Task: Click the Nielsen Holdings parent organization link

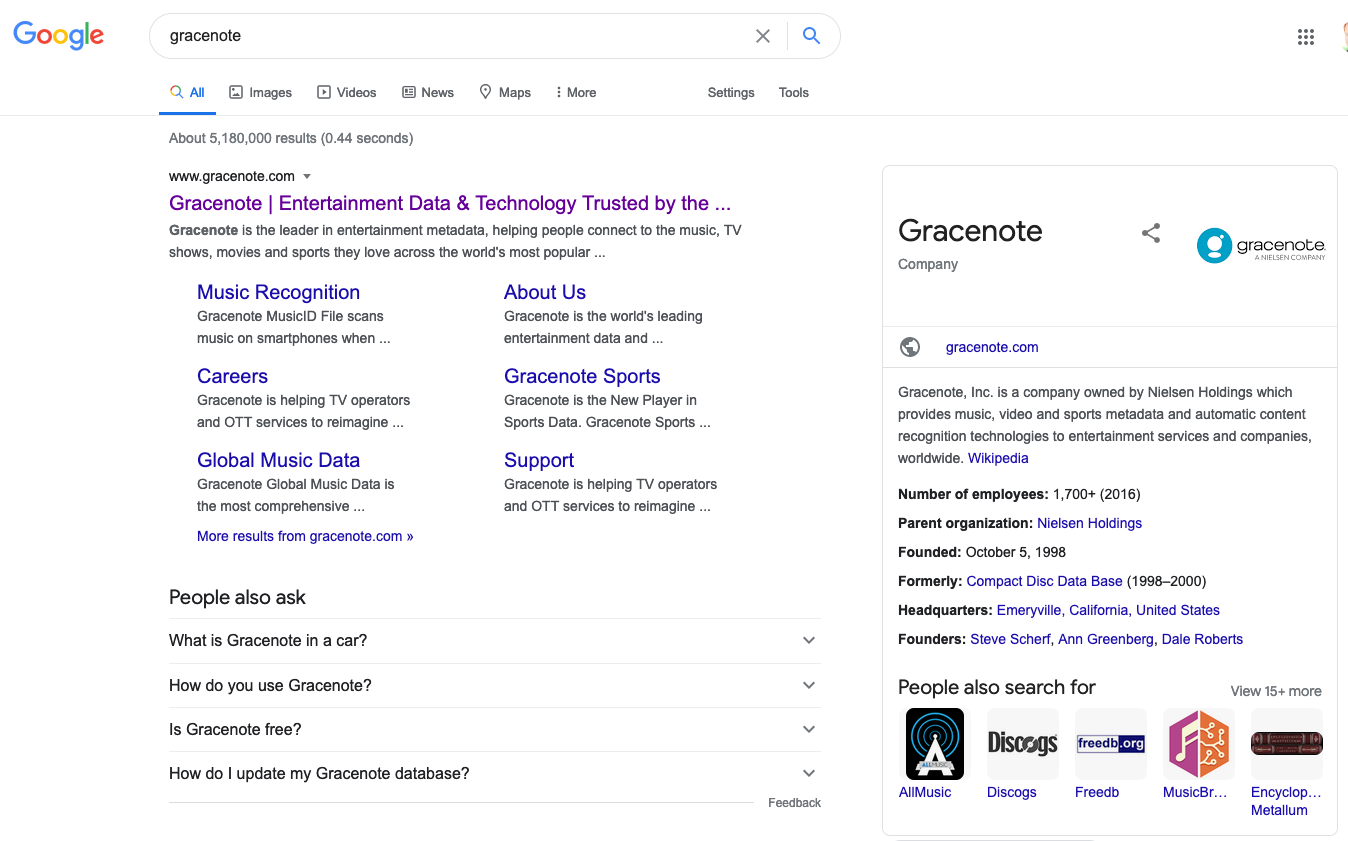Action: pos(1089,523)
